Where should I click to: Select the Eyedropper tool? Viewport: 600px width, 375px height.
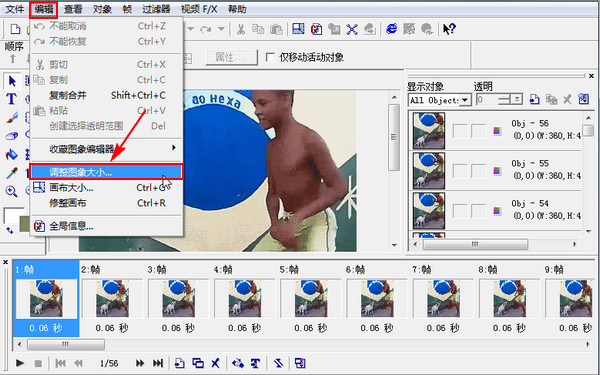click(11, 173)
